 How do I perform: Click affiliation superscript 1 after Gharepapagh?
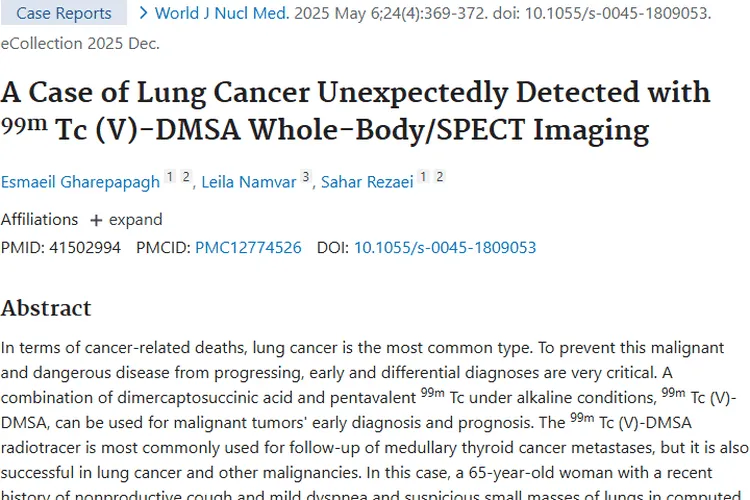(x=170, y=178)
